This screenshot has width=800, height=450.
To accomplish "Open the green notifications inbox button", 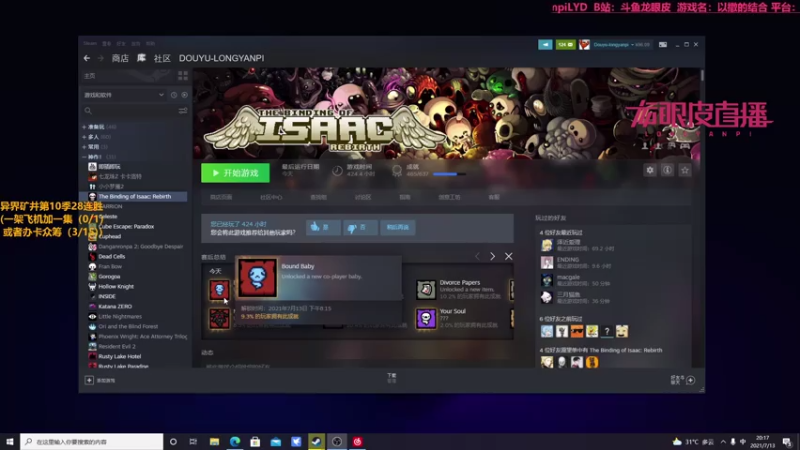I will pos(565,45).
